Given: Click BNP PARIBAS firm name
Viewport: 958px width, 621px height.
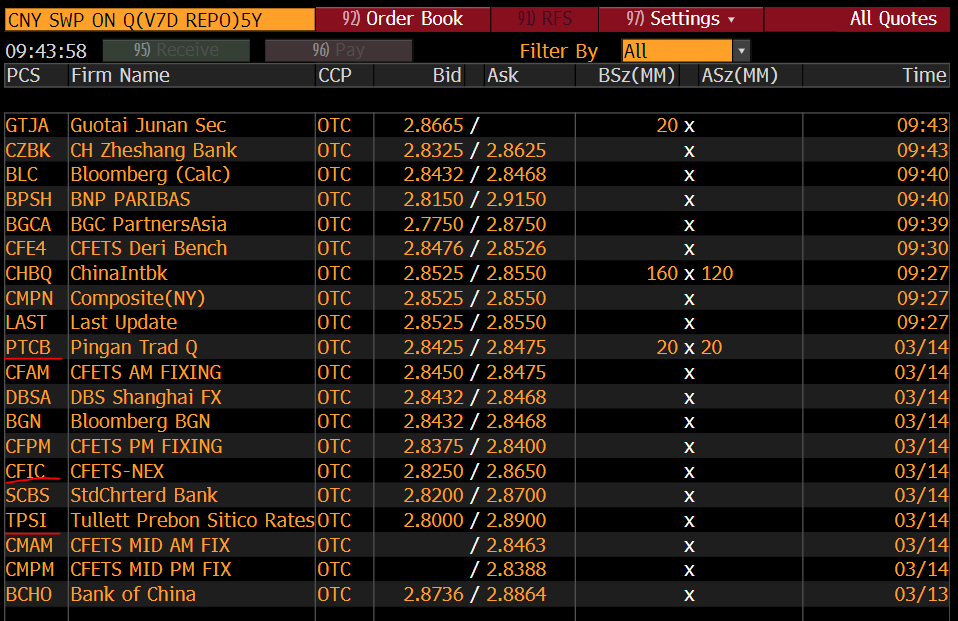Looking at the screenshot, I should (x=131, y=199).
